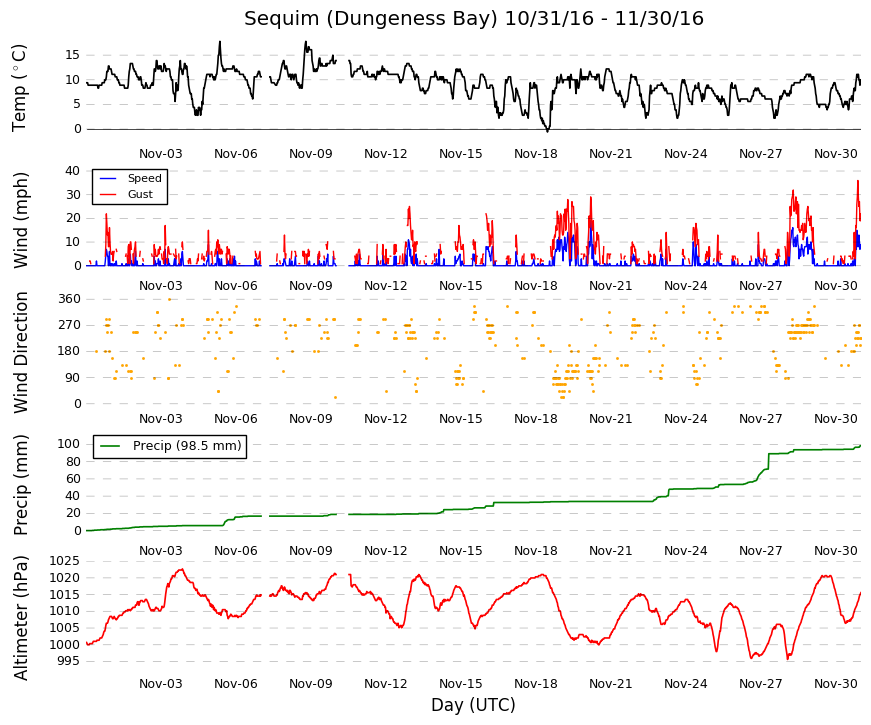Click the Precip (mm) axis label
This screenshot has width=871, height=725.
point(21,485)
